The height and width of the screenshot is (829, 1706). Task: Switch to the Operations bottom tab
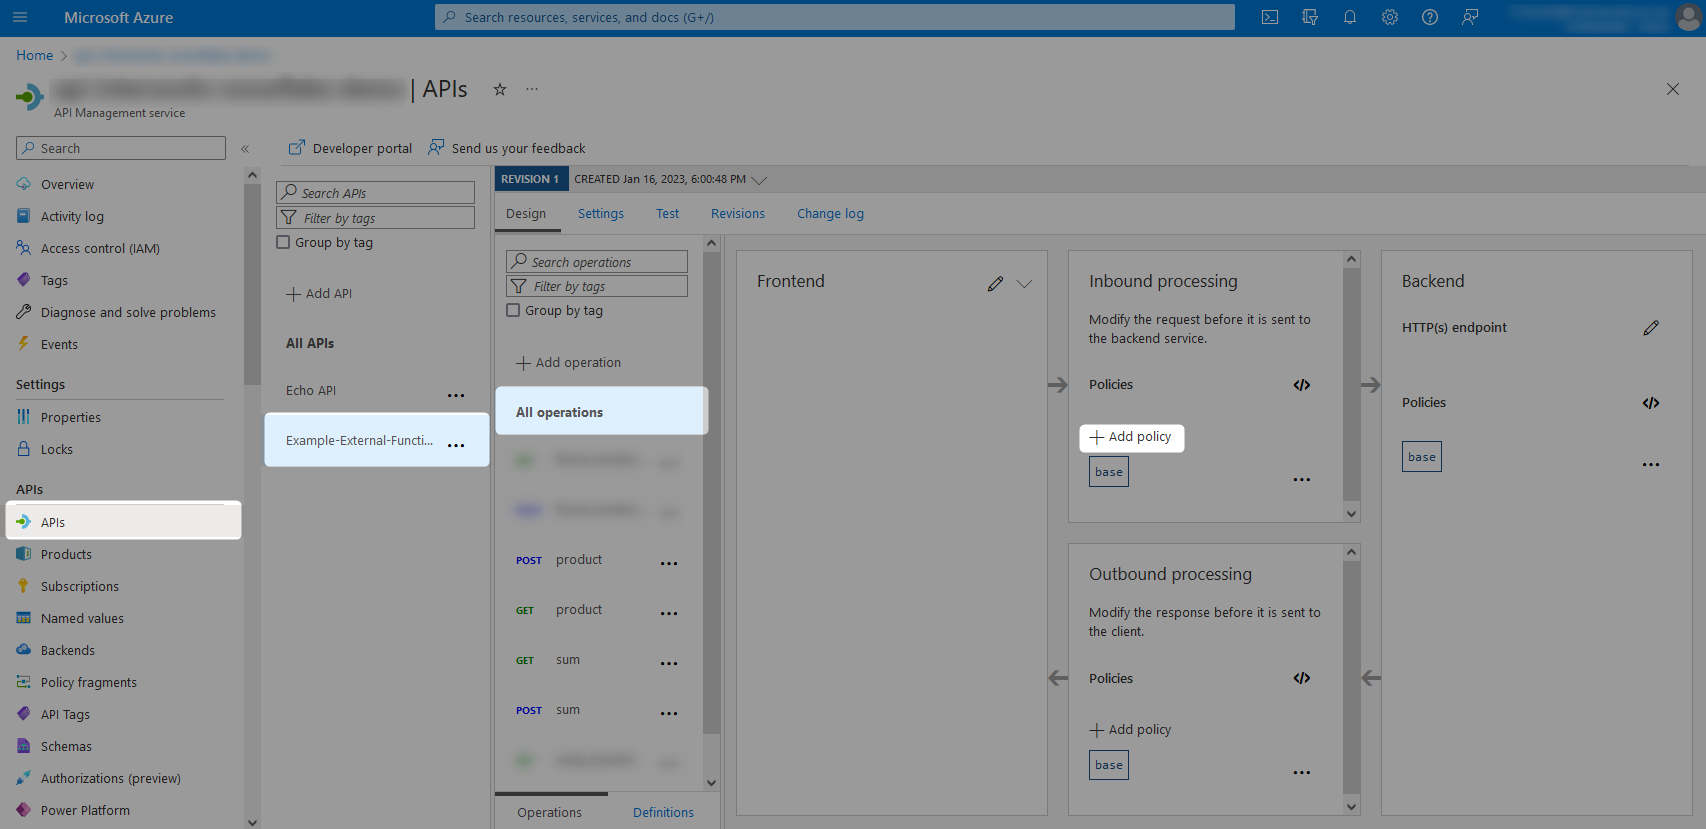(549, 812)
